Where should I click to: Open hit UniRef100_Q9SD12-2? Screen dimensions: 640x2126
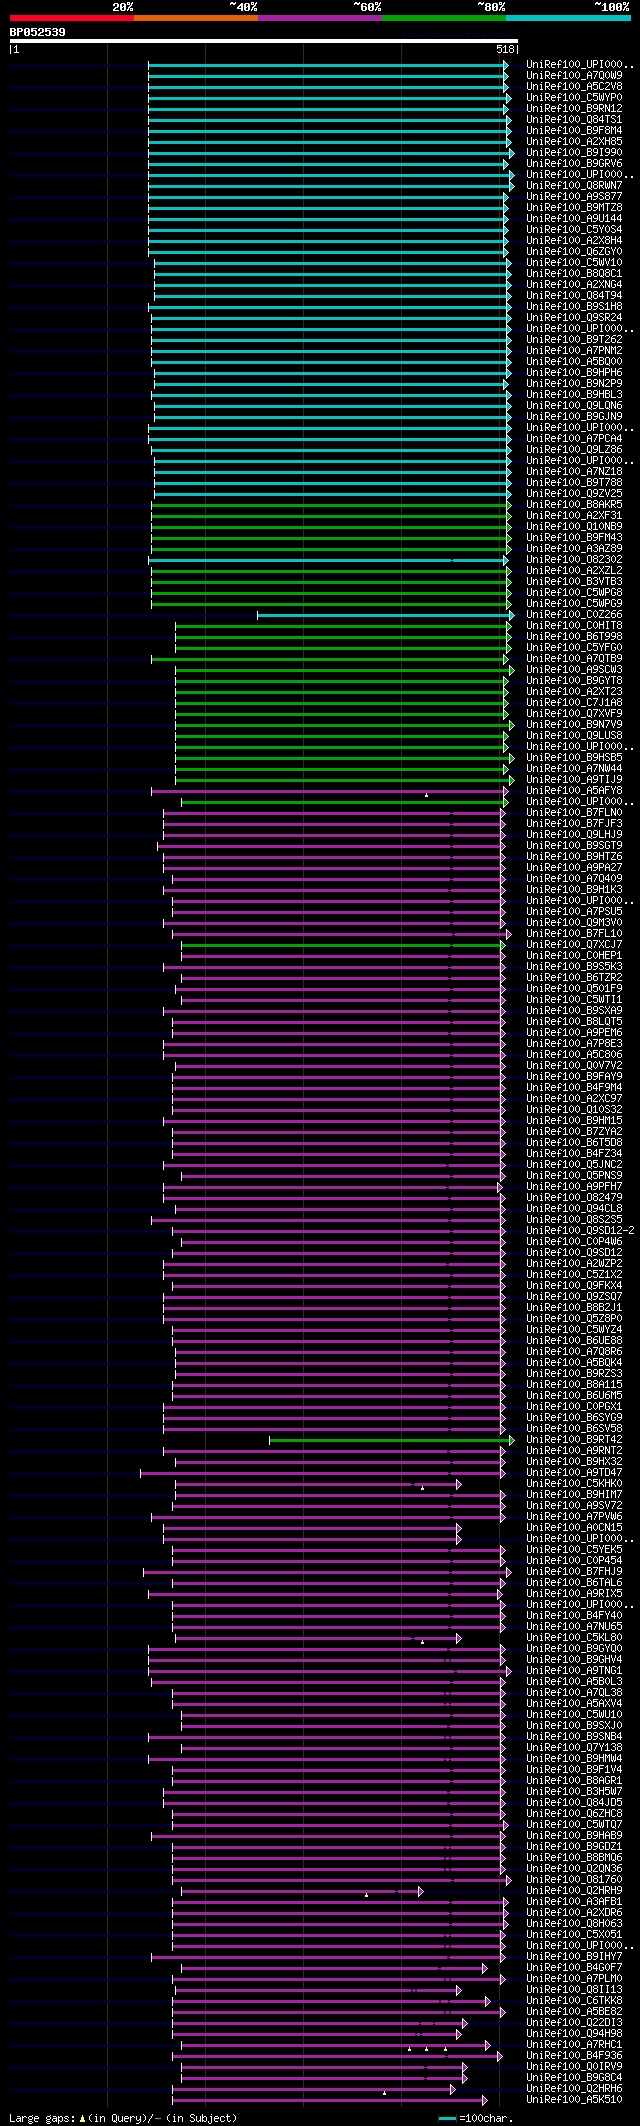[x=580, y=1230]
